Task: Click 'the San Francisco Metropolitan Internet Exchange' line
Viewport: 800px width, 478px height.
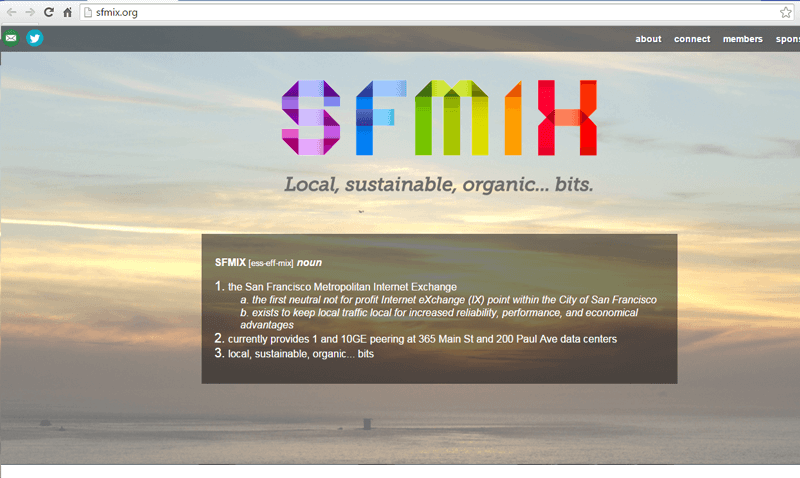Action: [342, 287]
